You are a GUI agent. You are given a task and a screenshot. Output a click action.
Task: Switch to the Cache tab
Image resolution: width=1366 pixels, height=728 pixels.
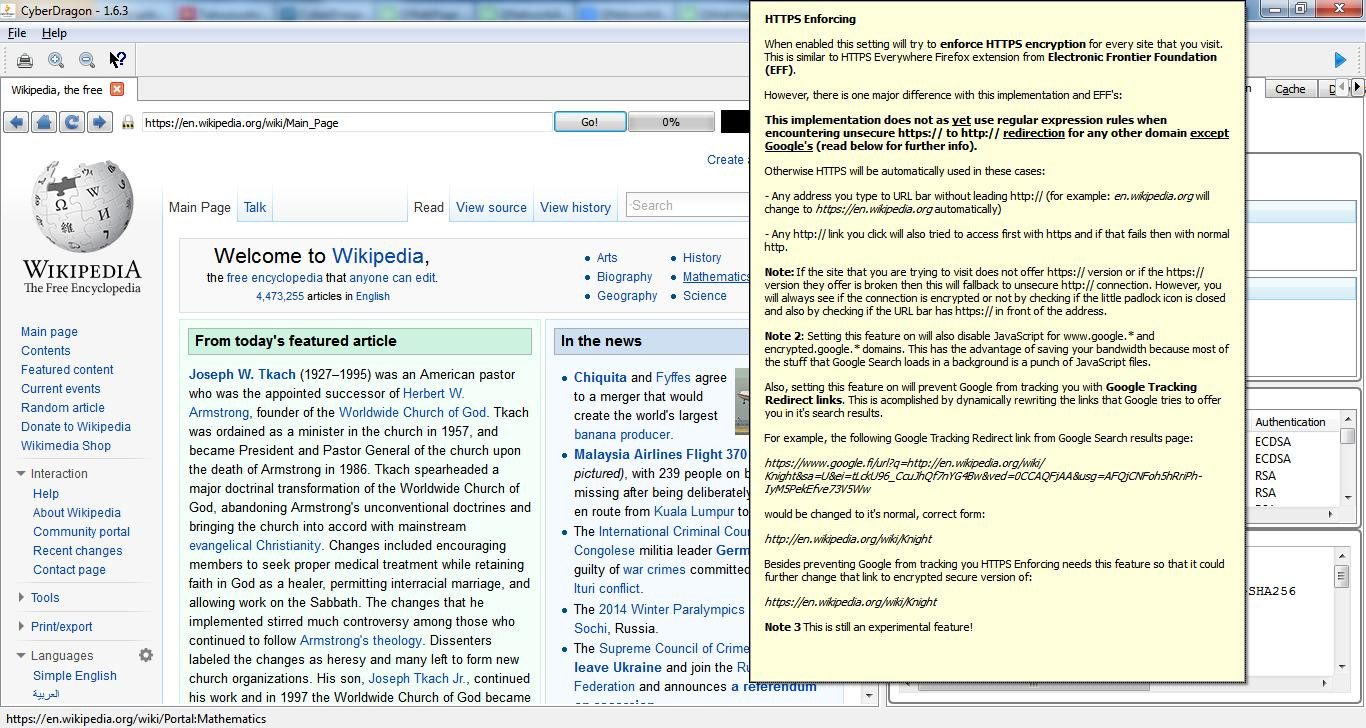click(1290, 89)
